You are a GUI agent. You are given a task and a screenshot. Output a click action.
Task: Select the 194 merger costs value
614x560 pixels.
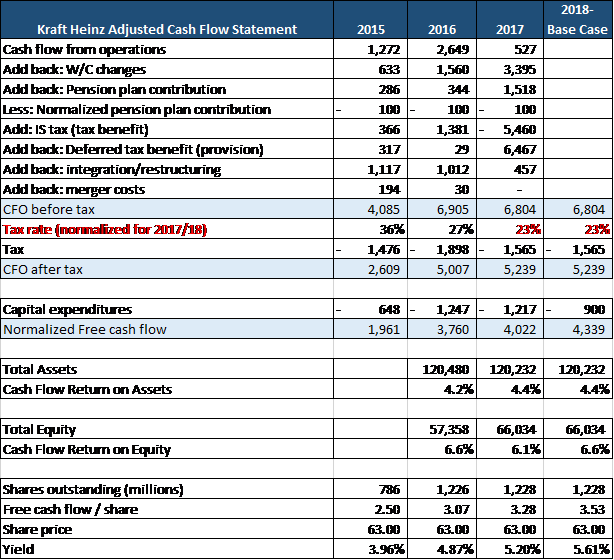point(389,190)
